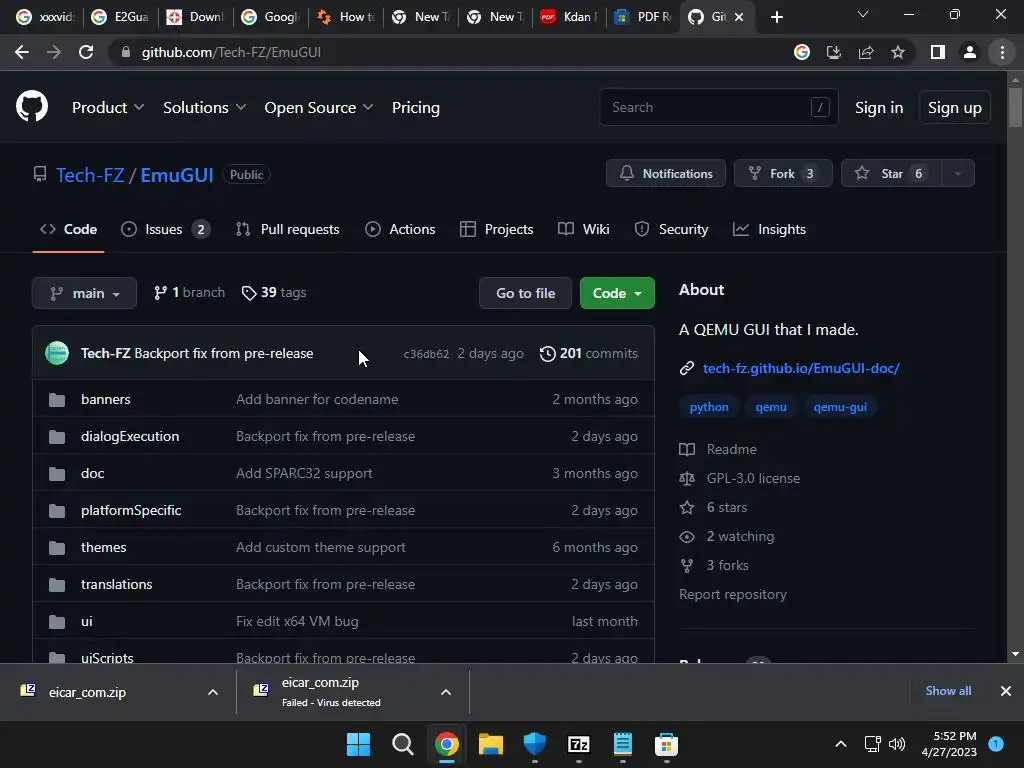Switch to the Code tab
1024x768 pixels.
click(69, 229)
